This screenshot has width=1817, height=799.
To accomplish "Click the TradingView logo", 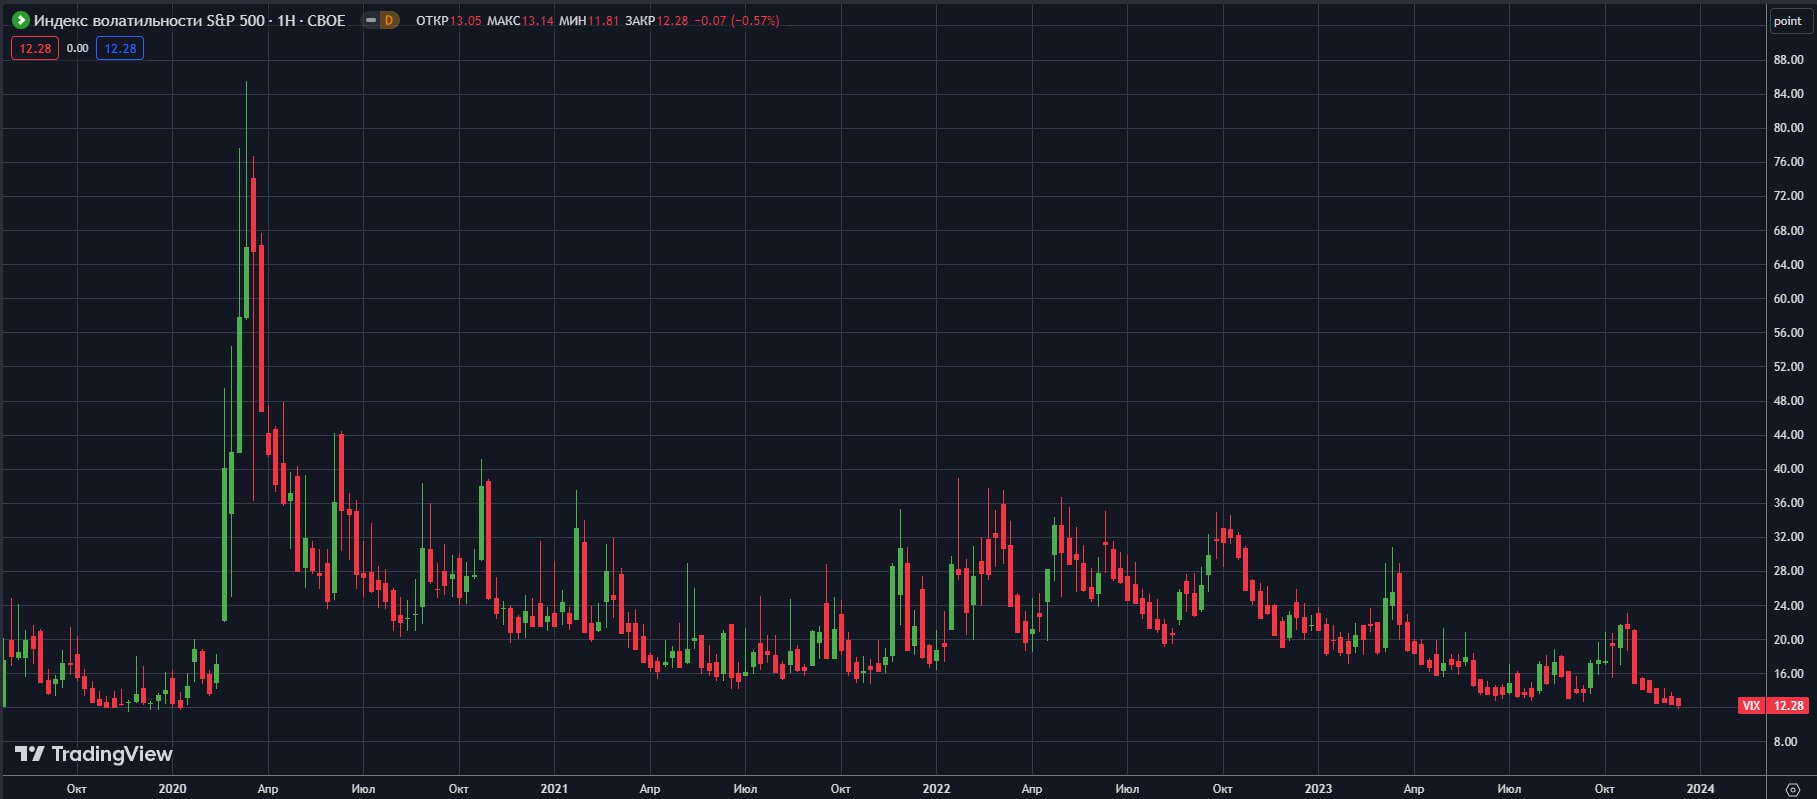I will tap(94, 754).
